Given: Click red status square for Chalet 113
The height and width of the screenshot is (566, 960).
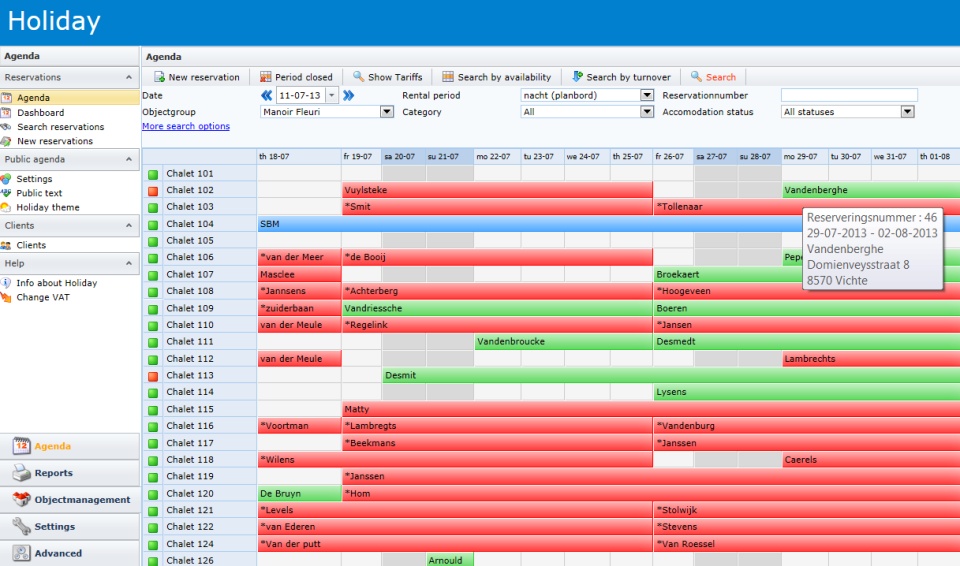Looking at the screenshot, I should point(153,376).
